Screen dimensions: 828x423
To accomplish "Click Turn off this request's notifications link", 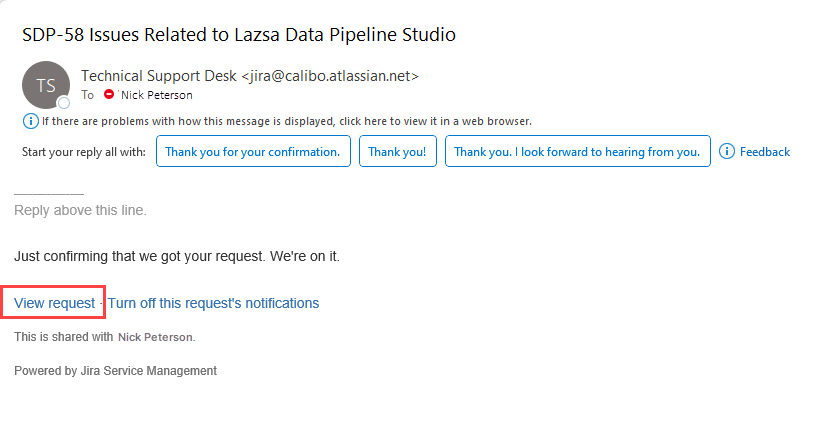I will click(213, 303).
